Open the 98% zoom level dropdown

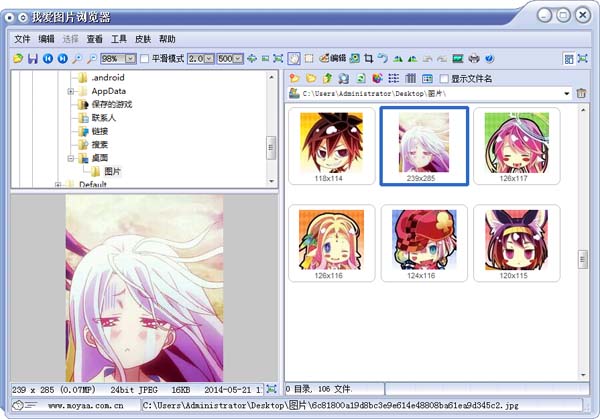[x=130, y=59]
